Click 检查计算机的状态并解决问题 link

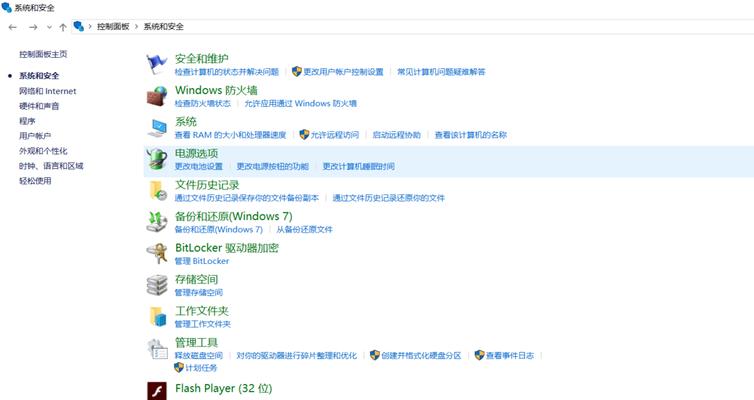click(226, 72)
